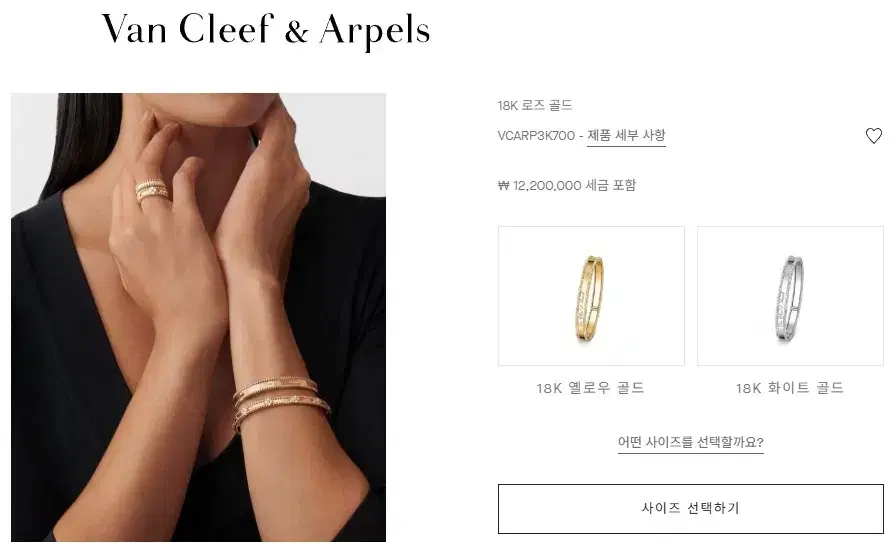Select the 18K yellow gold bracelet image

[591, 296]
